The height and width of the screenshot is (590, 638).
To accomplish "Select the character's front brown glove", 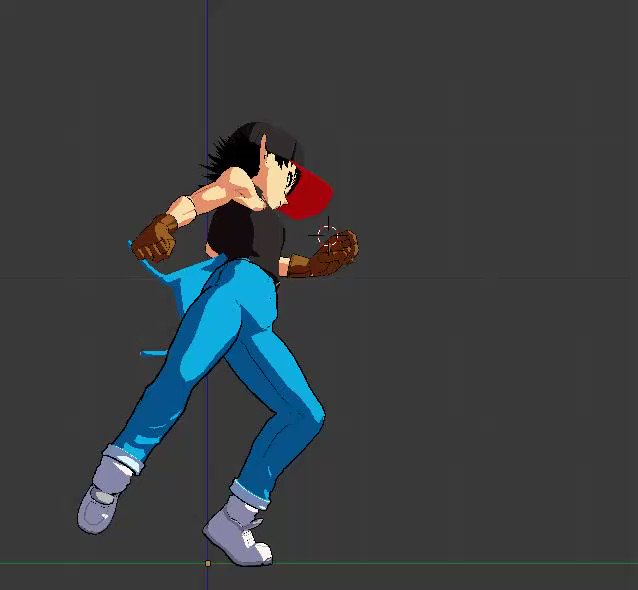I will [324, 255].
